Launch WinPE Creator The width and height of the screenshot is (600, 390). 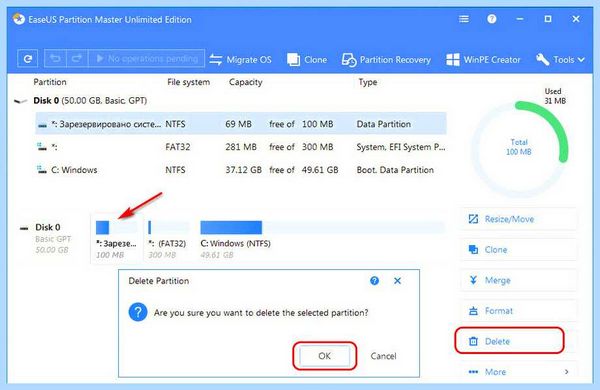(x=483, y=60)
